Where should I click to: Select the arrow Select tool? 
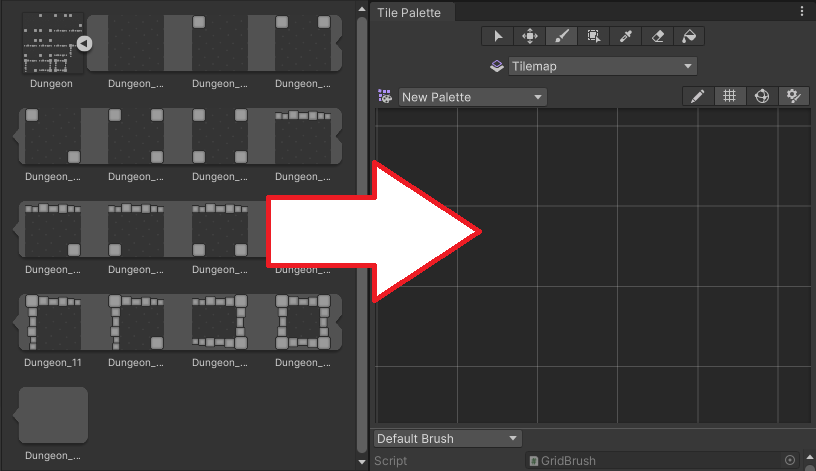click(497, 36)
